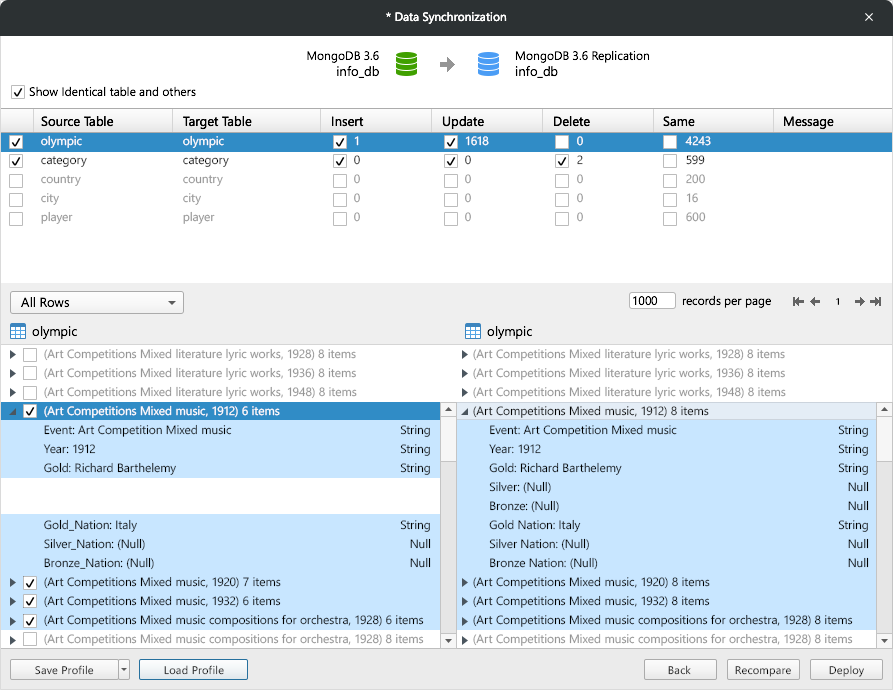893x690 pixels.
Task: Toggle Update checkbox for olympic row
Action: click(451, 142)
